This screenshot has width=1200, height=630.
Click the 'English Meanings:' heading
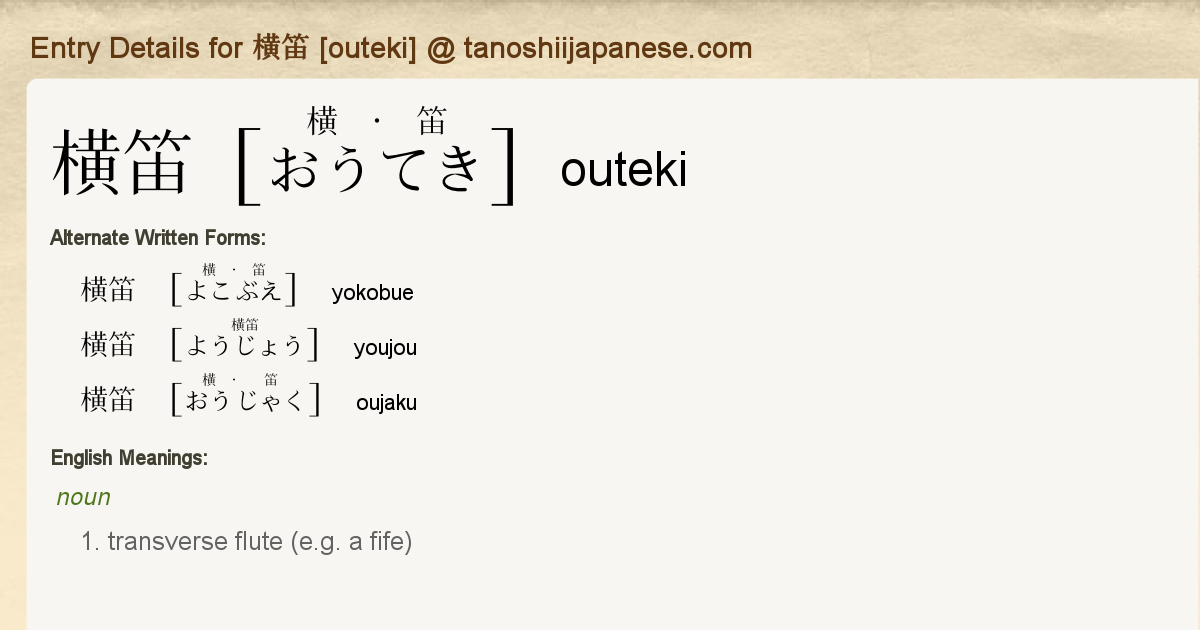pos(129,458)
